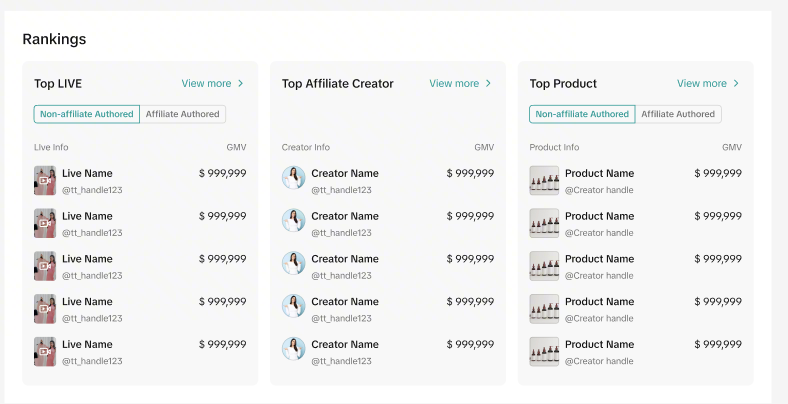Switch Top Product to Affiliate Authored
Image resolution: width=788 pixels, height=404 pixels.
[x=678, y=114]
